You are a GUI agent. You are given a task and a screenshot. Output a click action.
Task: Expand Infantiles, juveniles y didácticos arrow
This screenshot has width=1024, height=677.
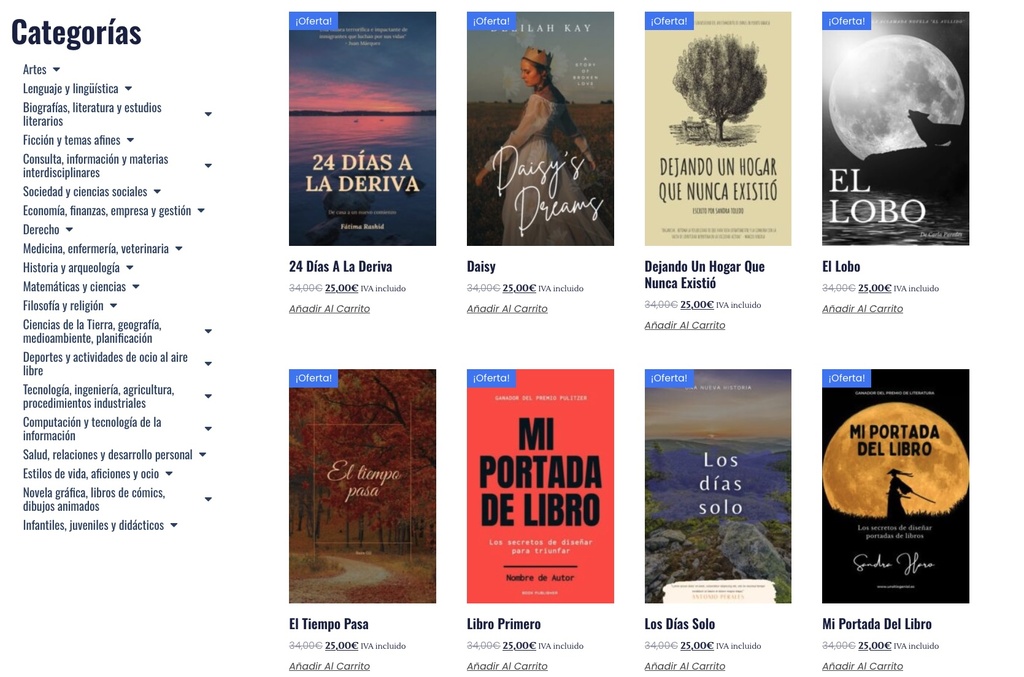tap(174, 526)
